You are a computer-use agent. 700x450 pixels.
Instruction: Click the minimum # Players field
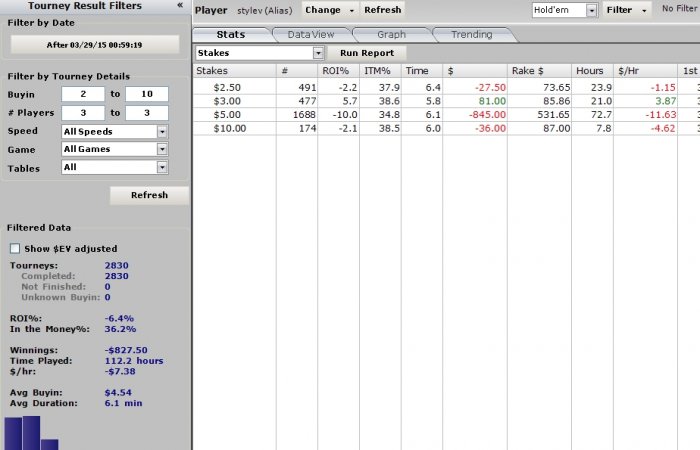point(83,113)
